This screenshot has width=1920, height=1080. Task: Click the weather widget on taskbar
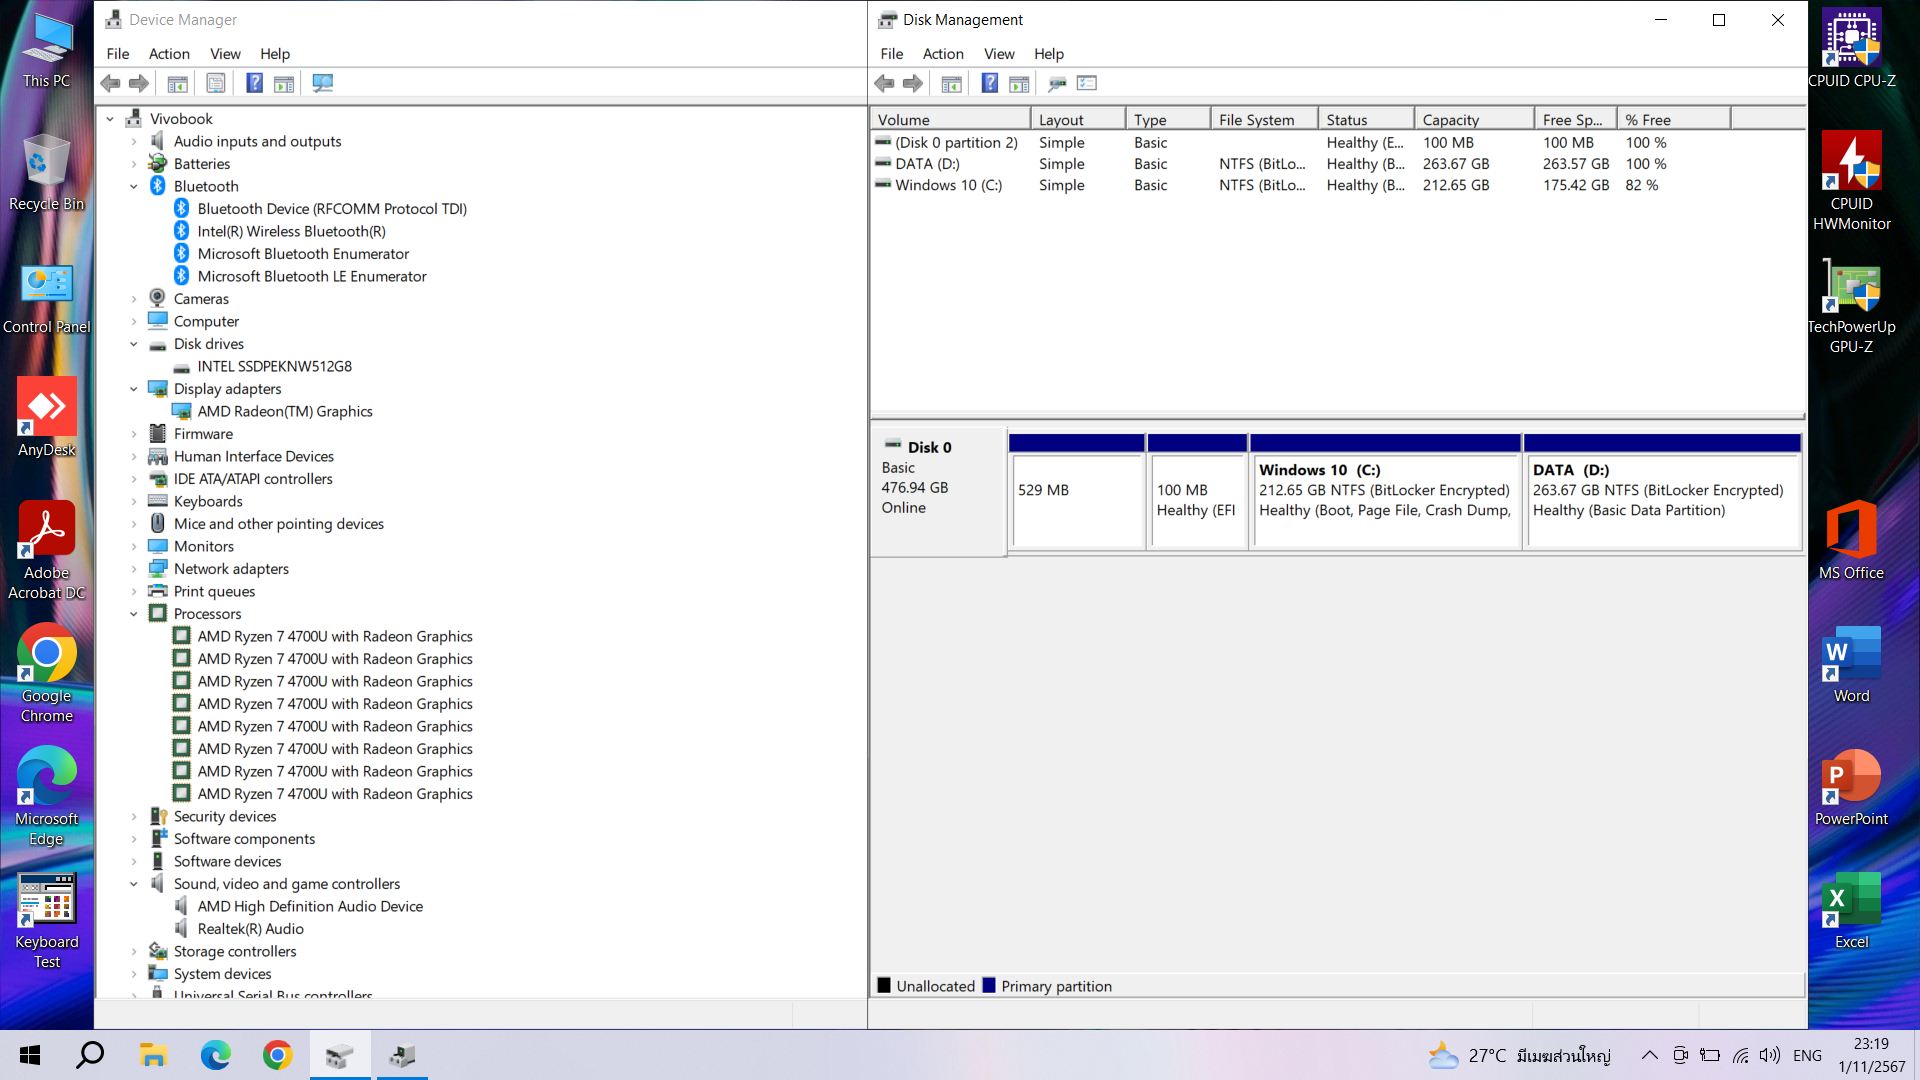point(1518,1055)
